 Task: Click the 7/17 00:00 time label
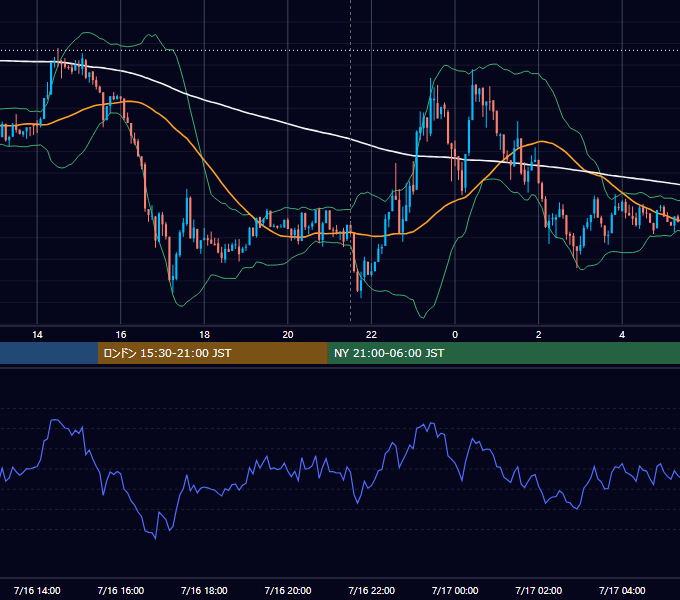pos(455,590)
